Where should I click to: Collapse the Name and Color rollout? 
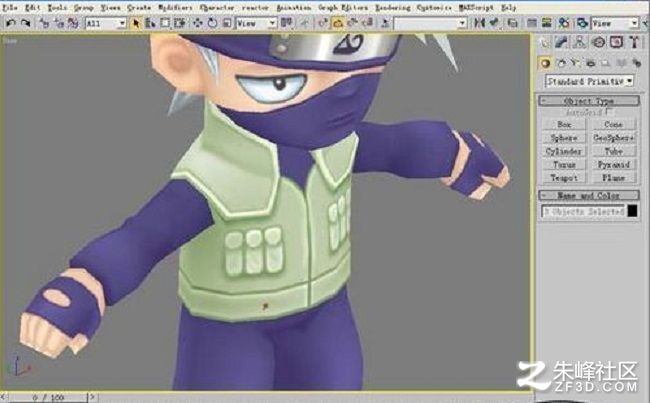point(589,195)
